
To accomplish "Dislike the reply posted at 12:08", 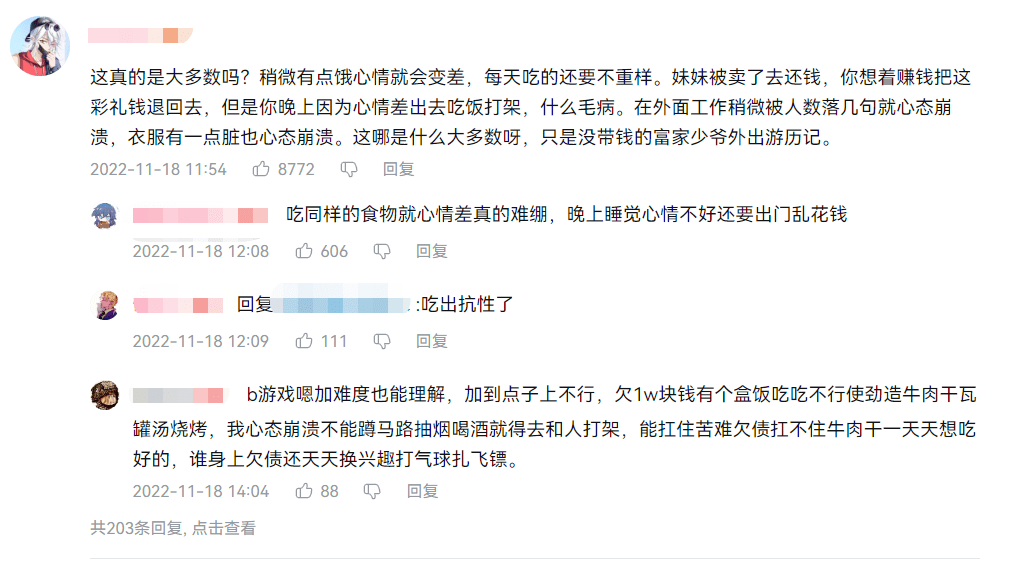I will [x=382, y=251].
